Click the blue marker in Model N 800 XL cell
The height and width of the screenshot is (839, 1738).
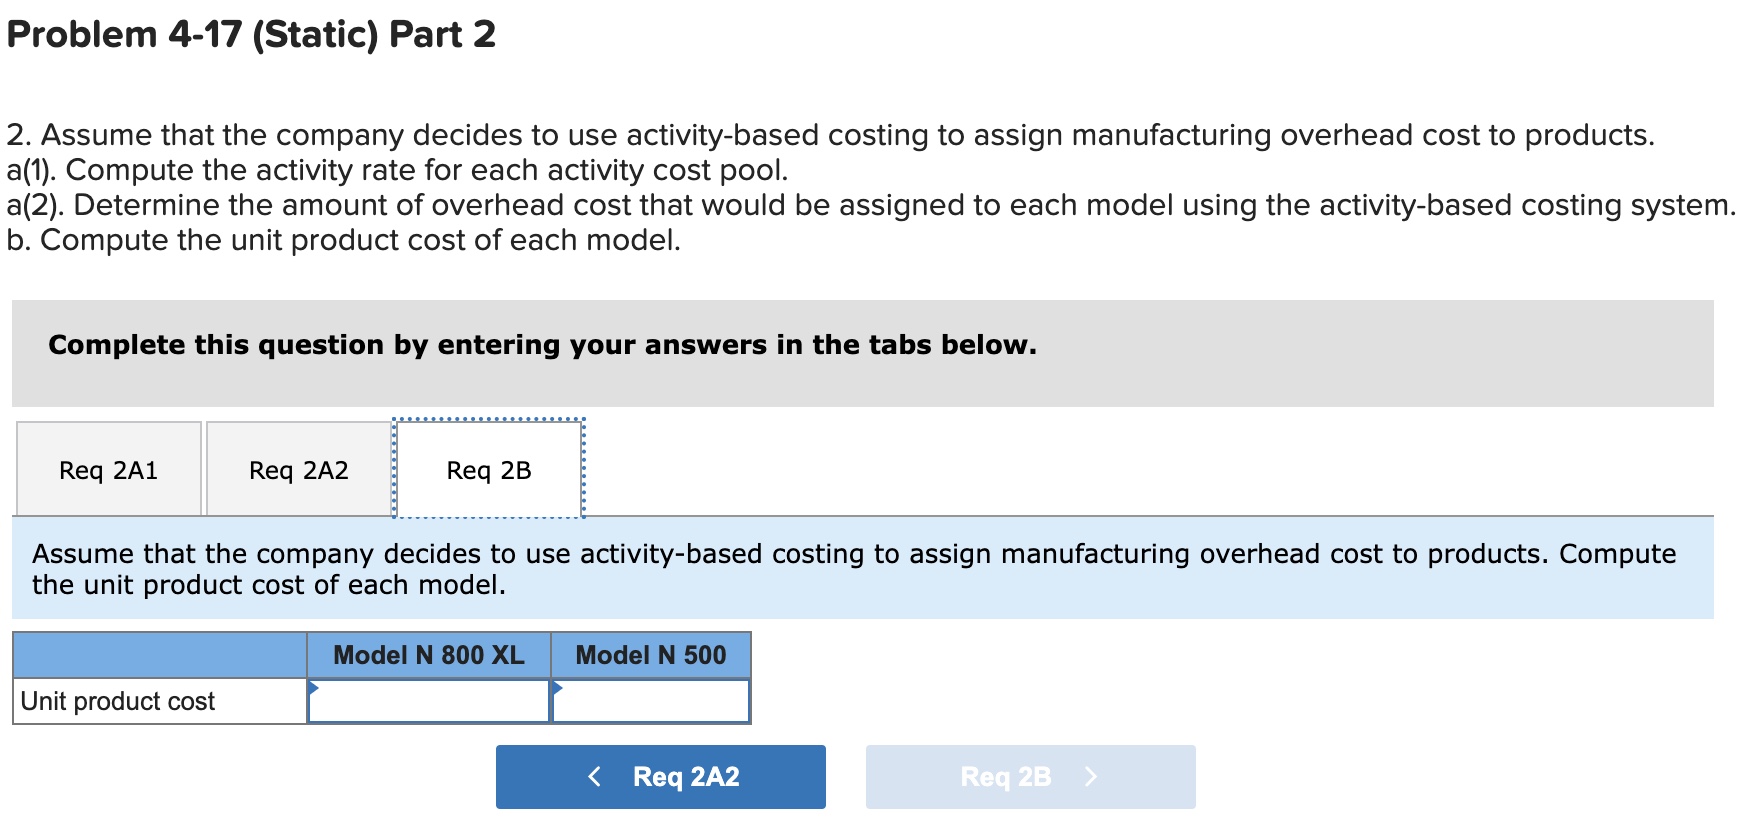point(315,688)
